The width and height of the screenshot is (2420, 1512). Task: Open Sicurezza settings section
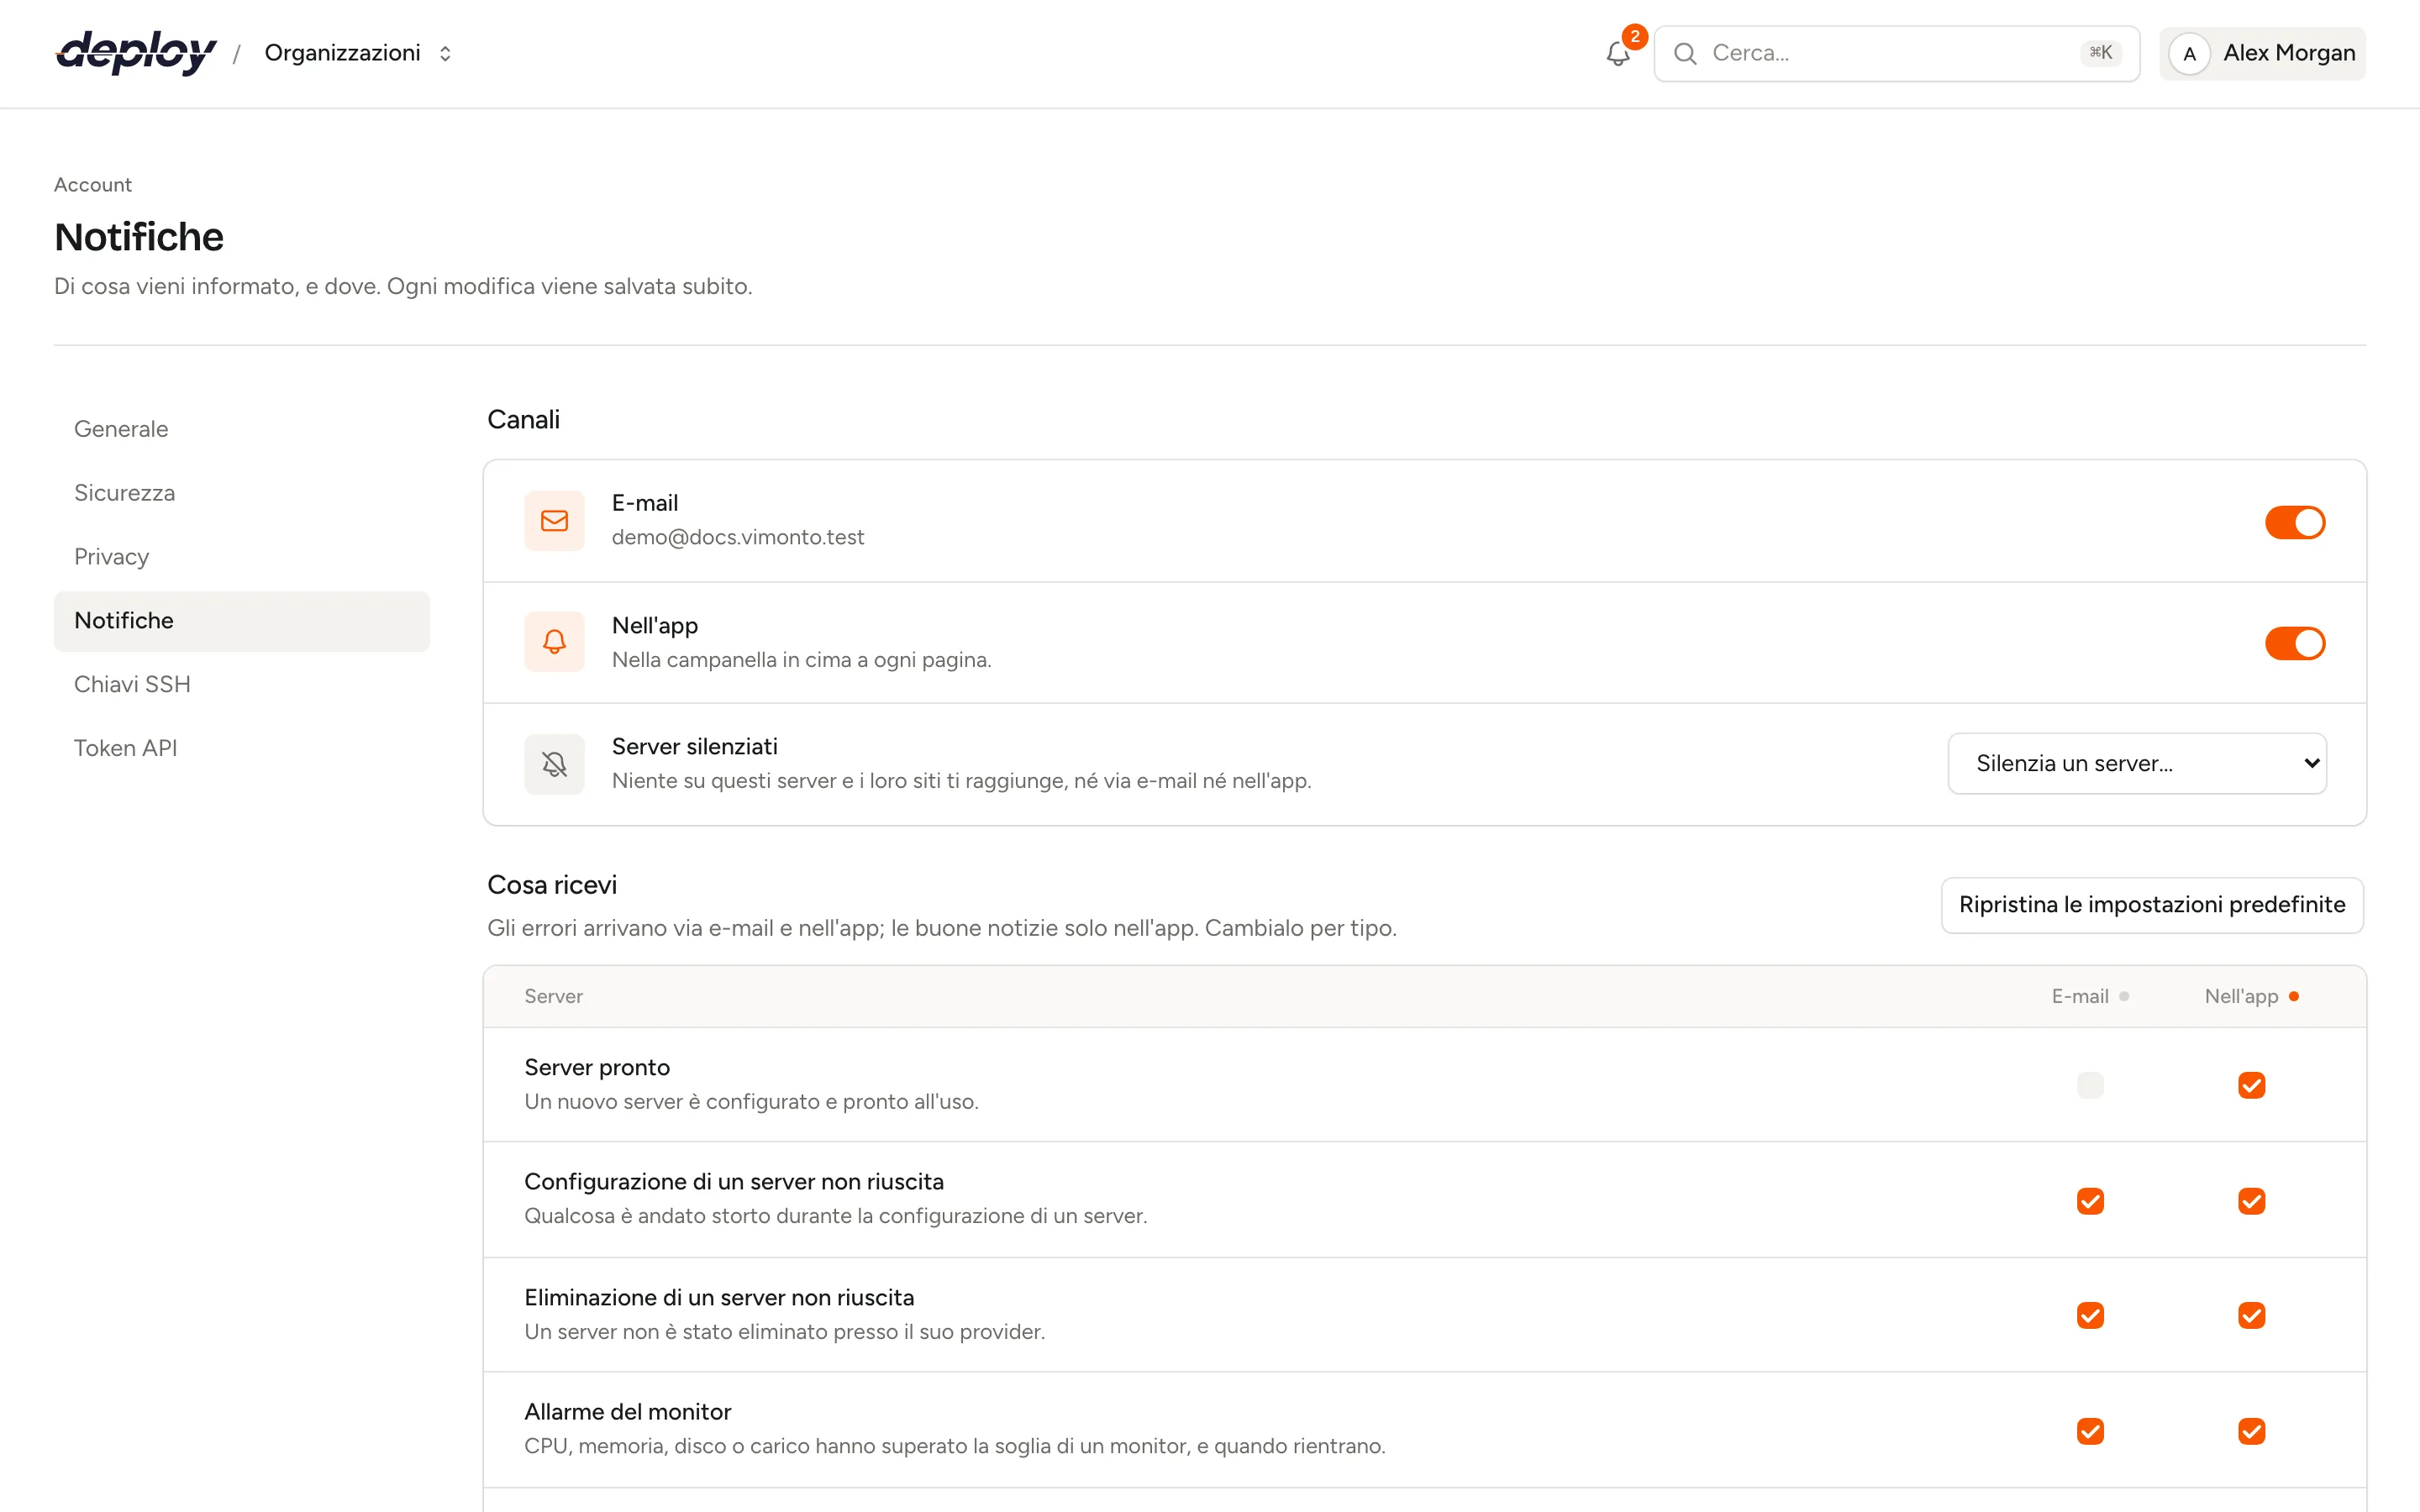pyautogui.click(x=242, y=493)
